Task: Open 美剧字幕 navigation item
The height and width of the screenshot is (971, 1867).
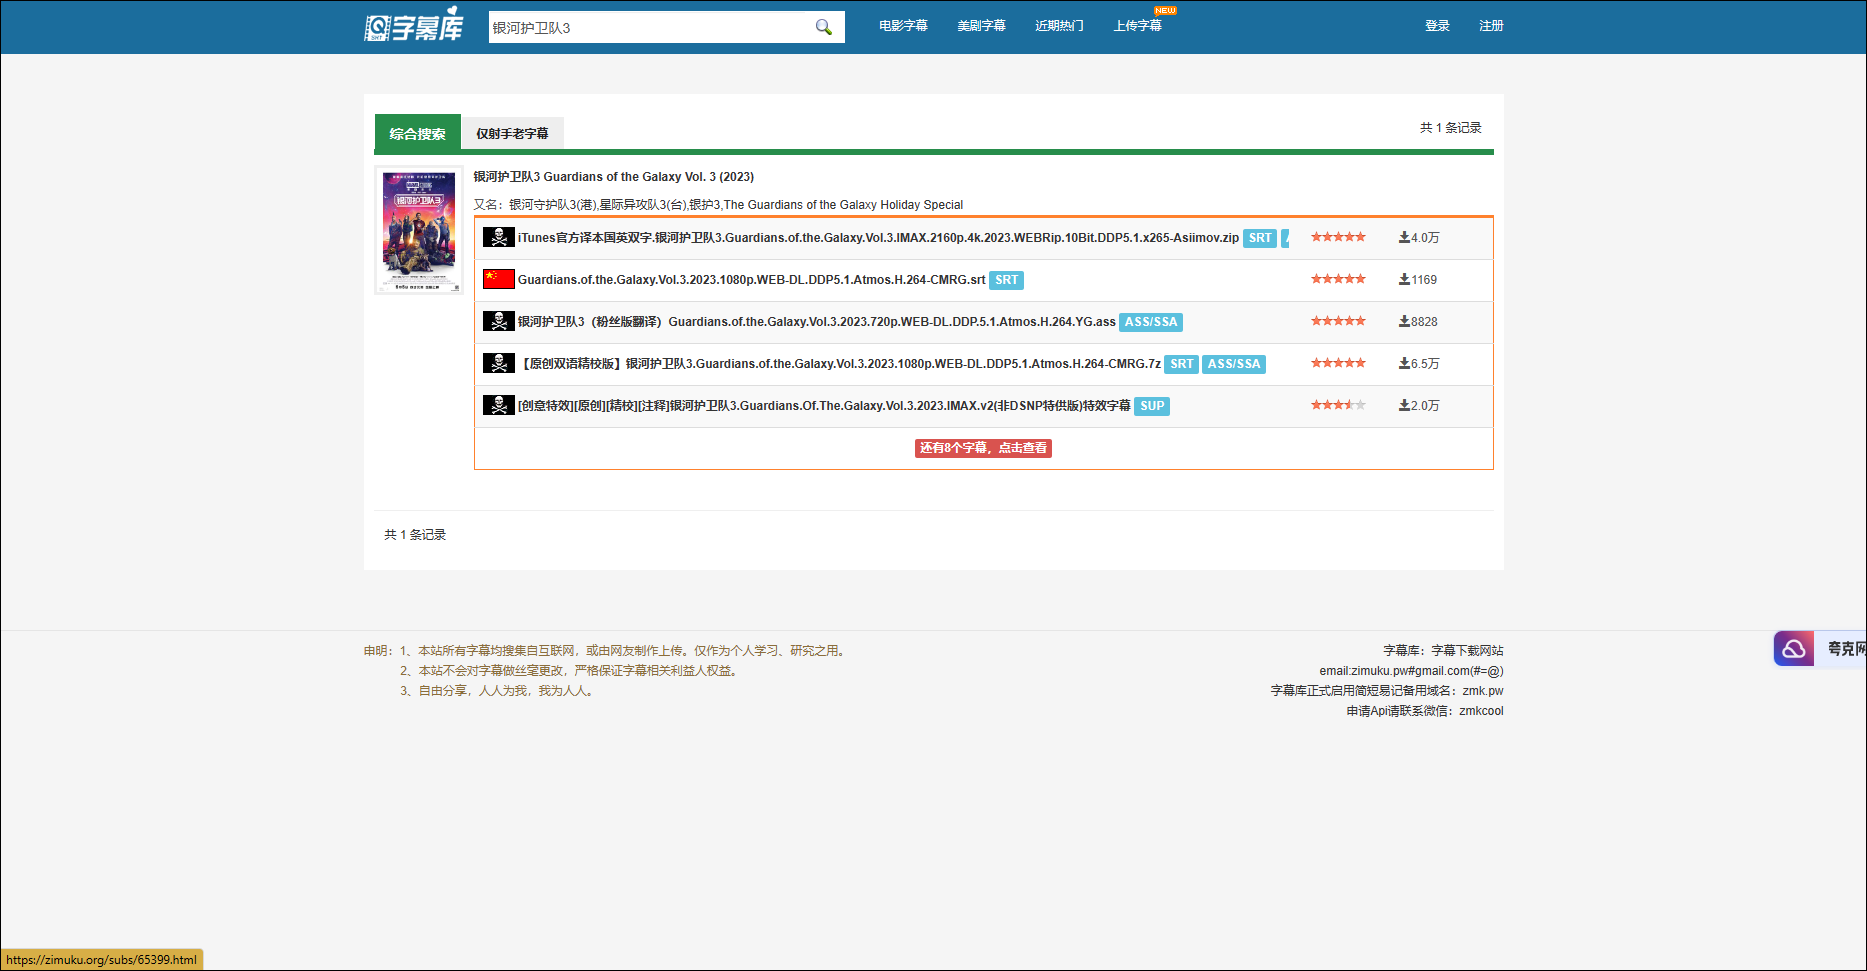Action: (981, 26)
